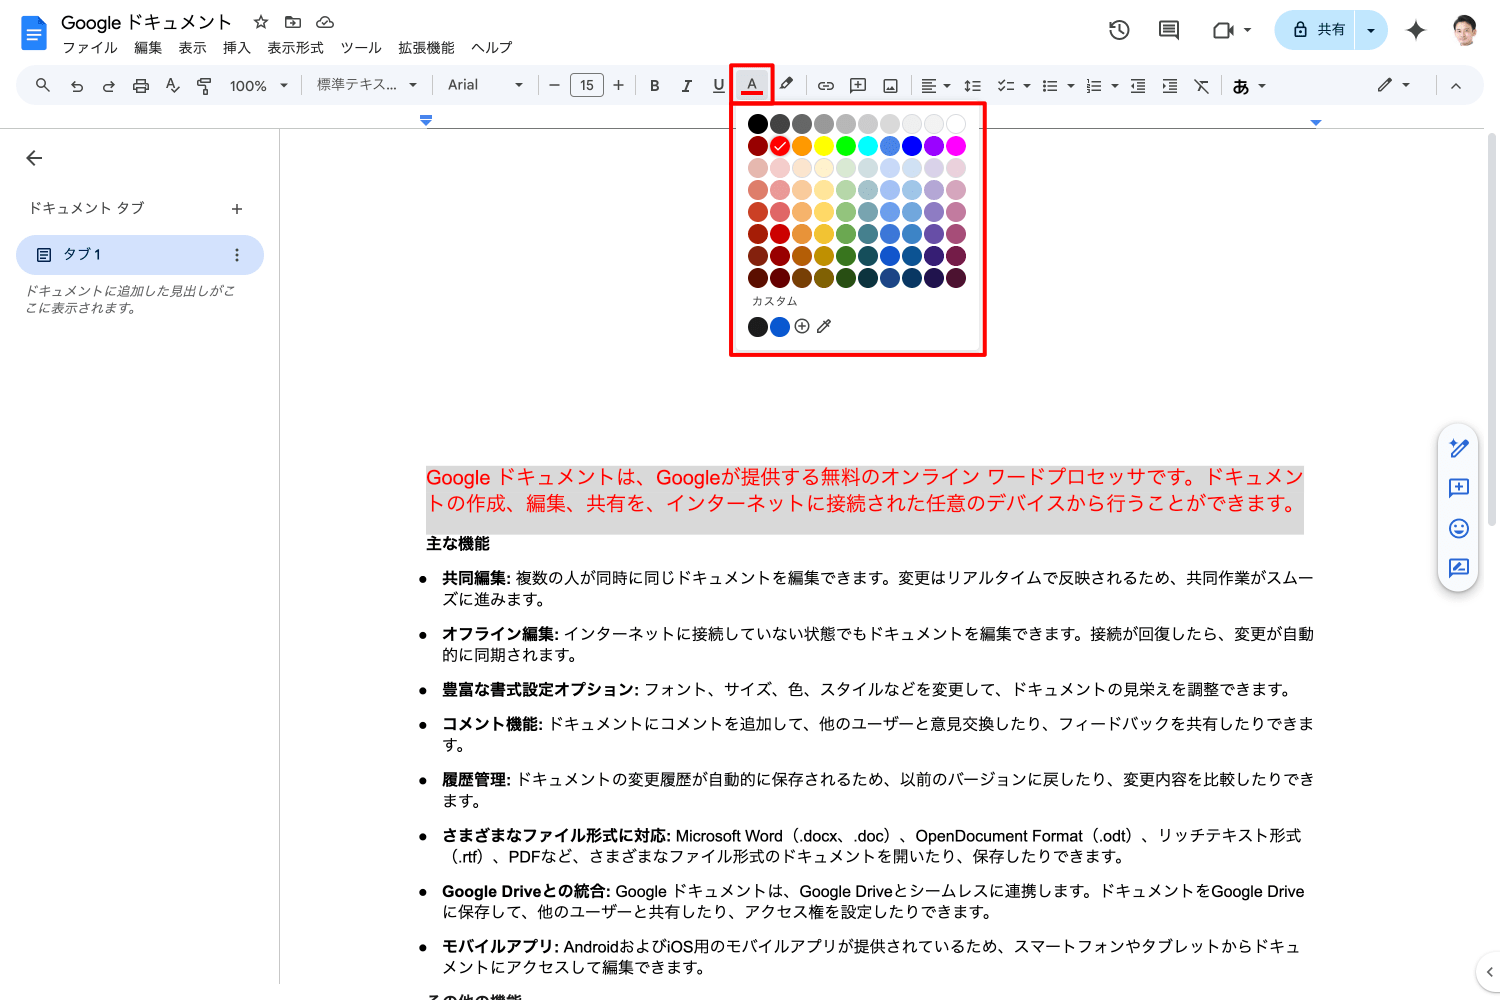Open the ツール menu
Image resolution: width=1500 pixels, height=1000 pixels.
(x=361, y=48)
